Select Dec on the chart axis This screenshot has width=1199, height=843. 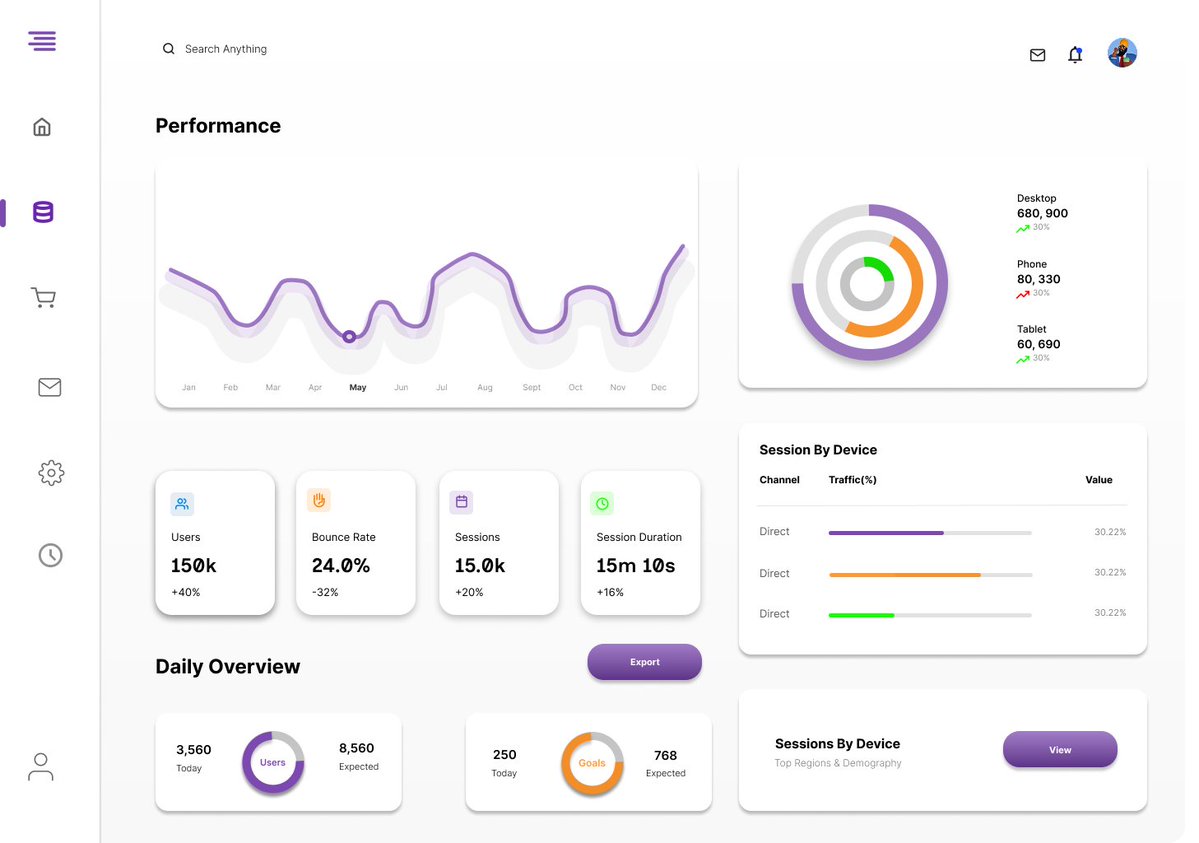tap(658, 387)
